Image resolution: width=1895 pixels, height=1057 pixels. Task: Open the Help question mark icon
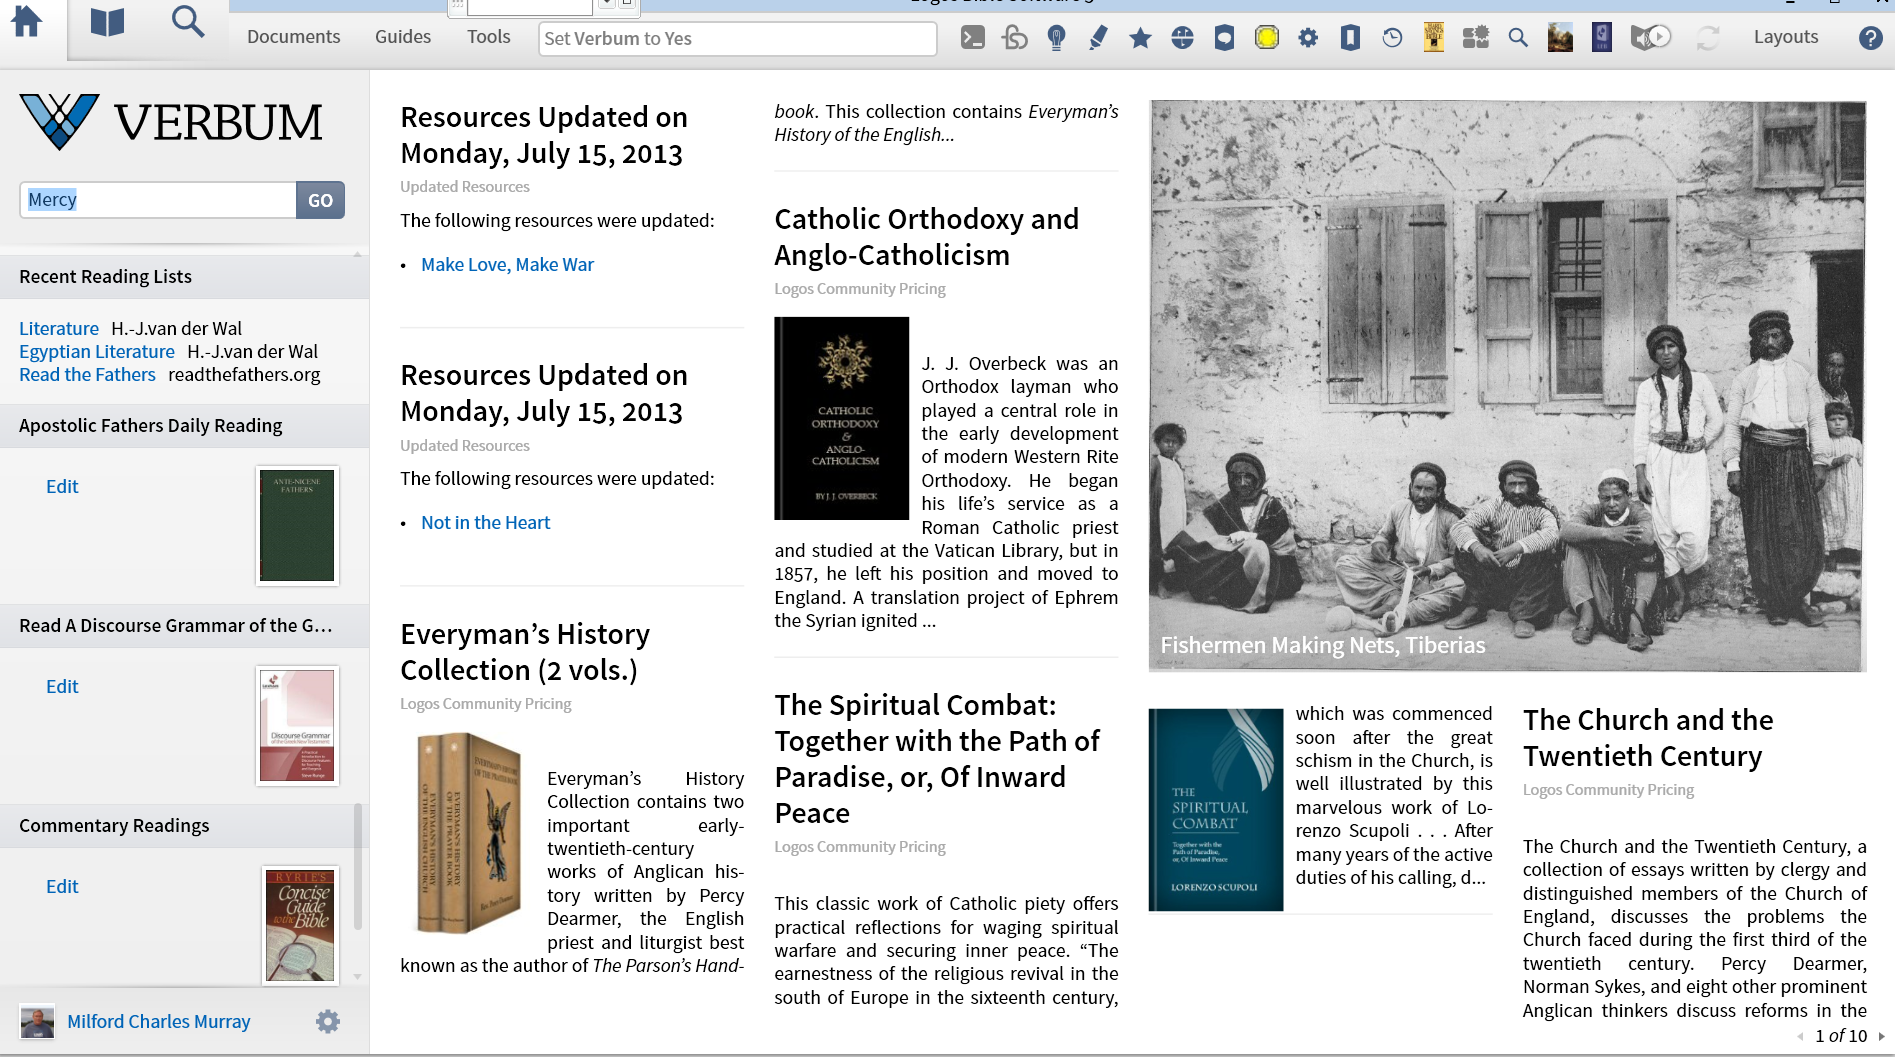1870,38
